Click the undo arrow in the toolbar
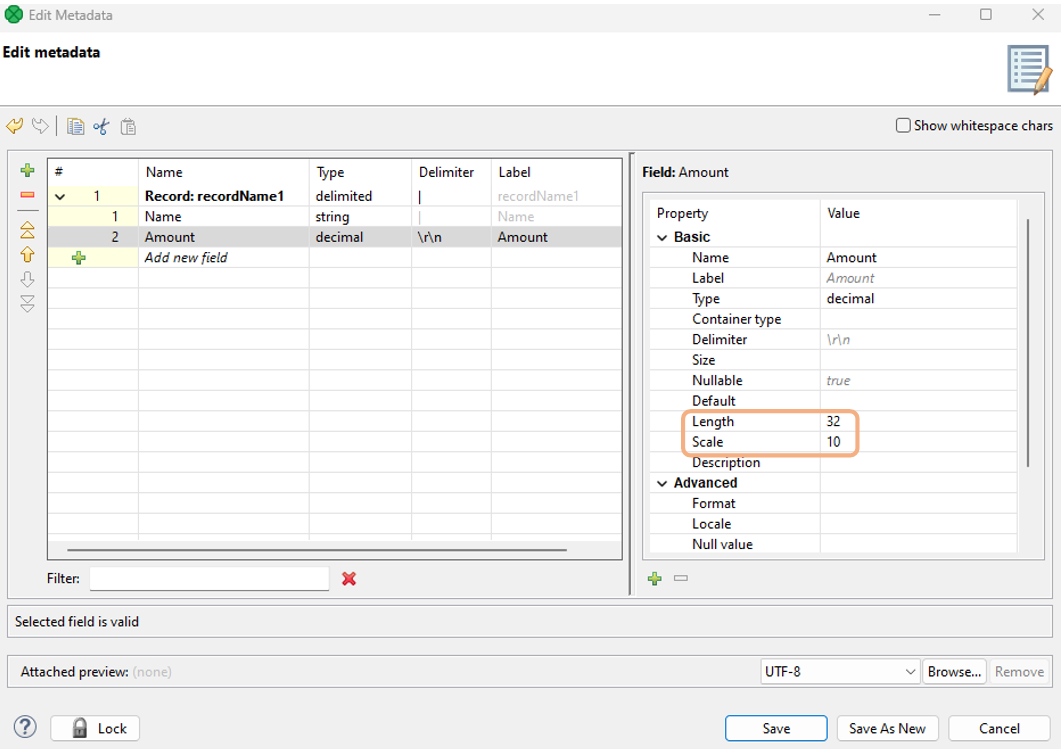1063x749 pixels. 15,126
